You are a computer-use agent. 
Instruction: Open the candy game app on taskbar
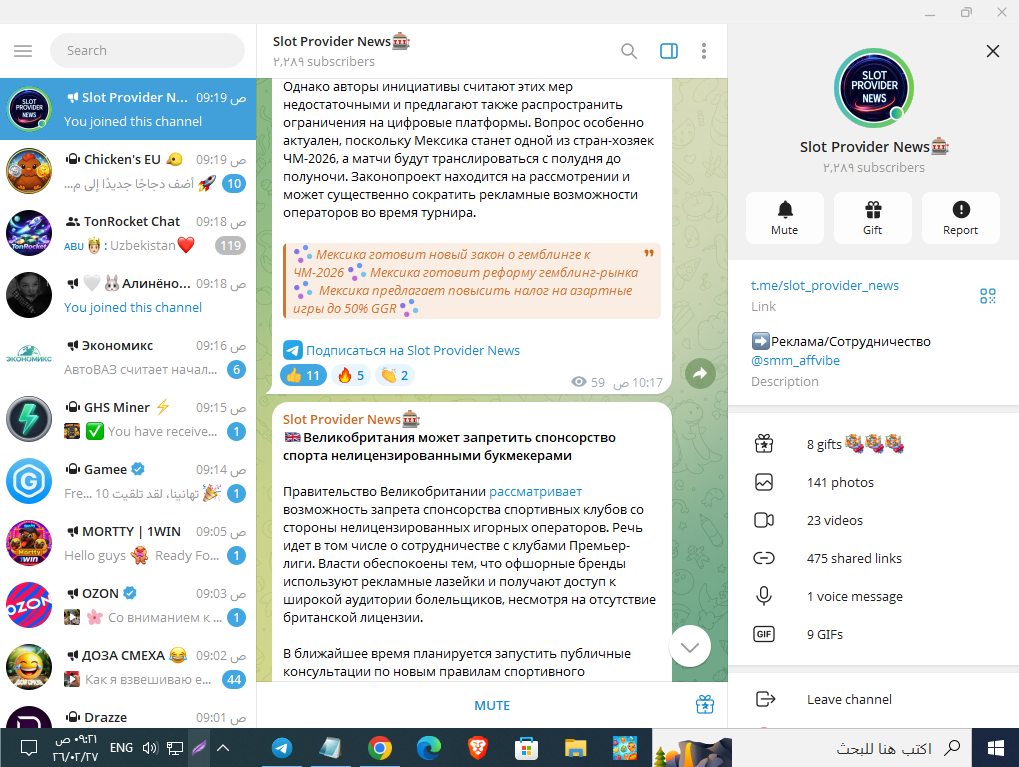[625, 748]
